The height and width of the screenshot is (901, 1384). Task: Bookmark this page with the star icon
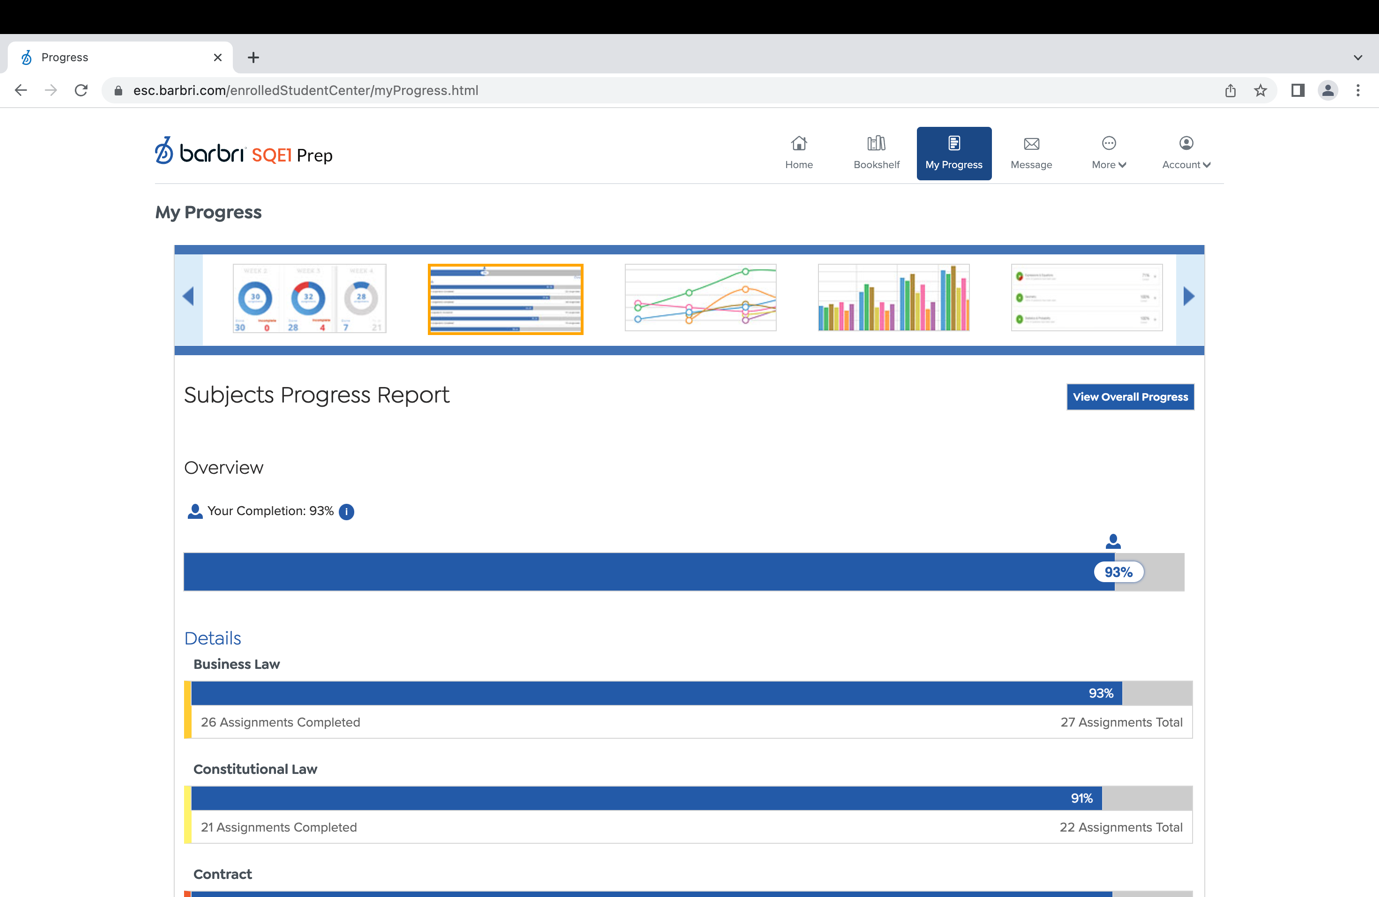point(1260,90)
